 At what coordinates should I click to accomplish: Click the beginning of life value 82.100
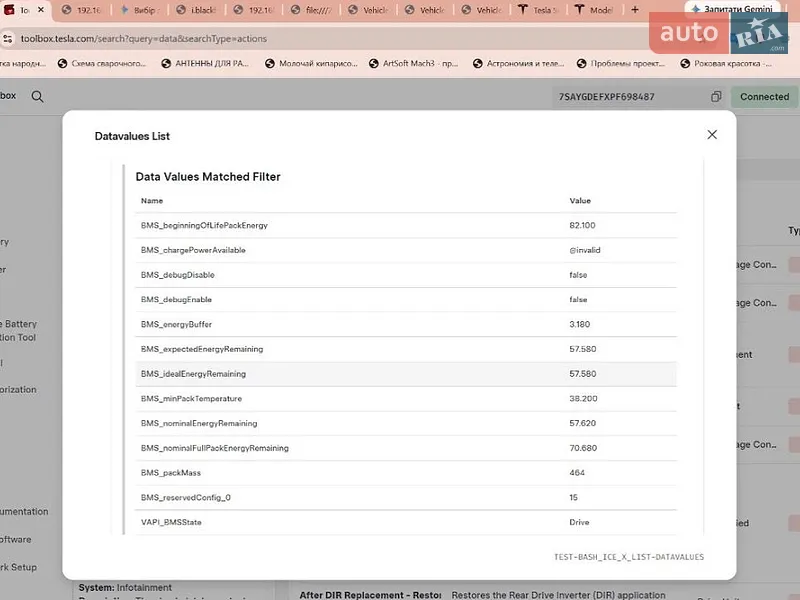point(582,226)
